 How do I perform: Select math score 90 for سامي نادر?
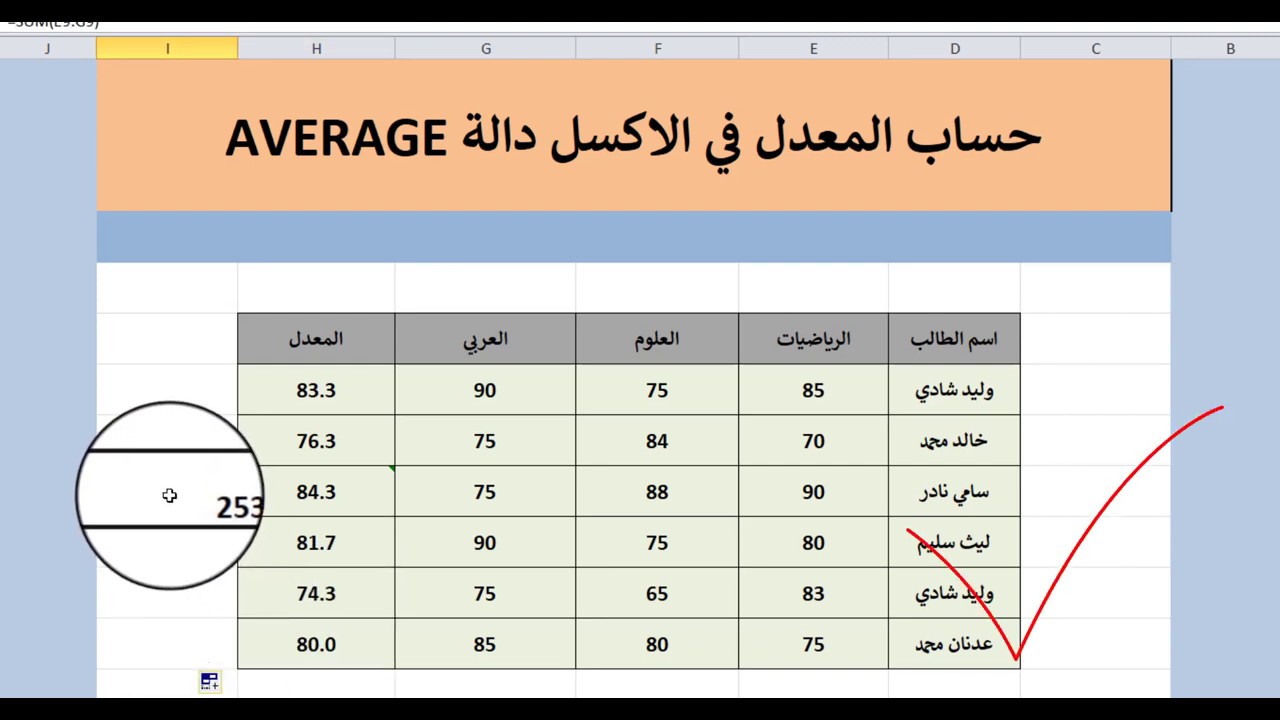tap(813, 492)
